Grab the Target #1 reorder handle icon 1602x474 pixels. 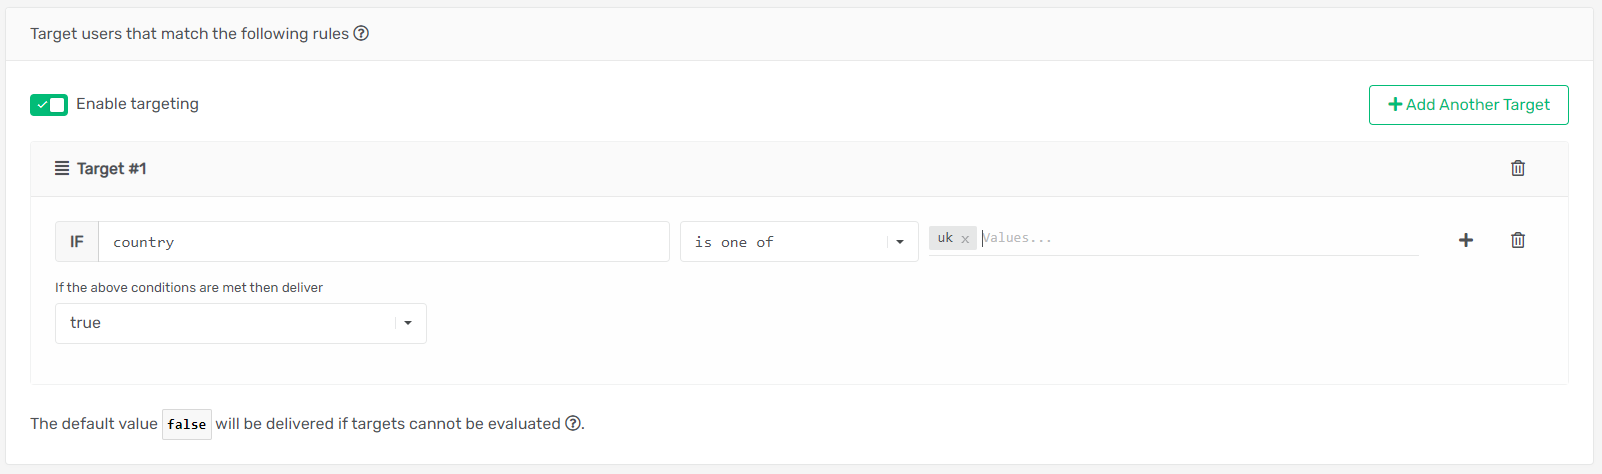pyautogui.click(x=62, y=168)
